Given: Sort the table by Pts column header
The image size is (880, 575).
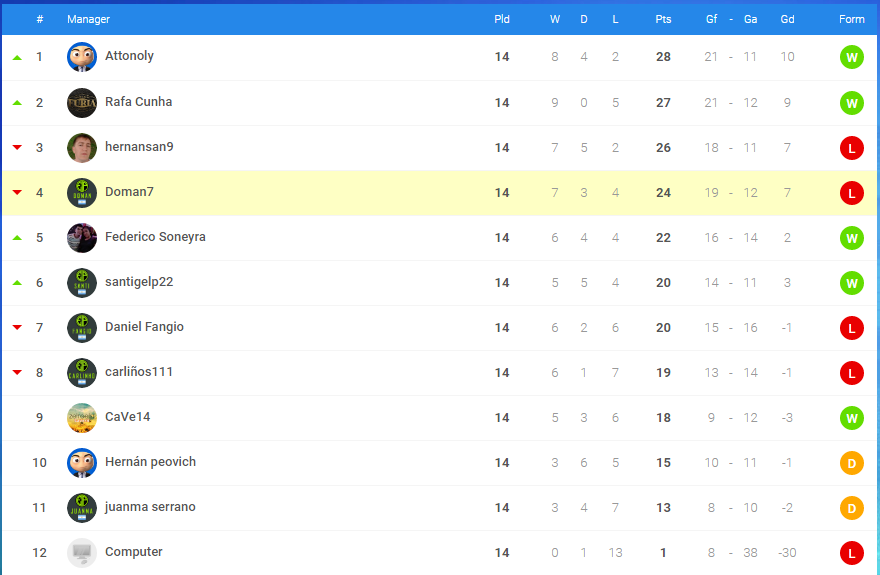Looking at the screenshot, I should [663, 19].
